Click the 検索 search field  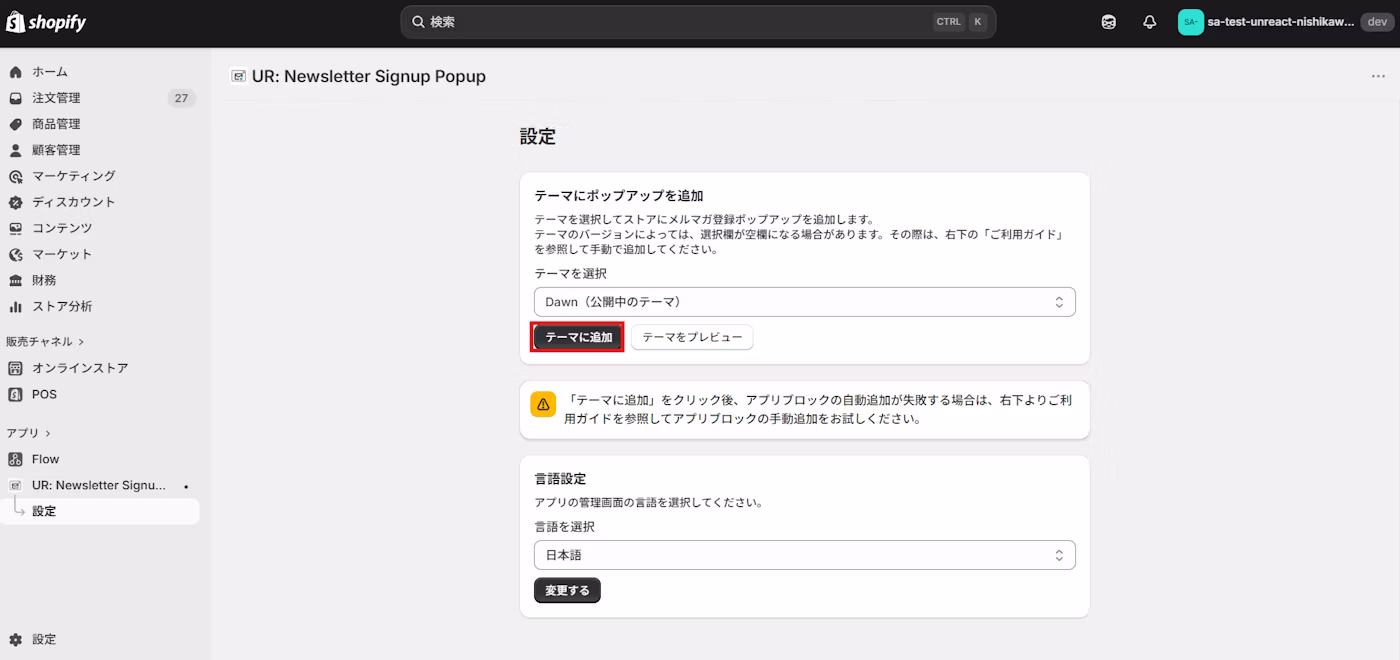pos(700,21)
